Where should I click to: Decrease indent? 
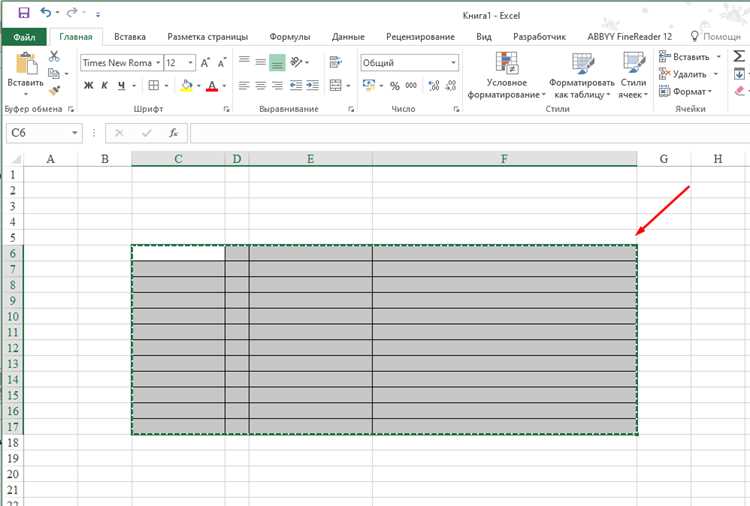tap(296, 86)
